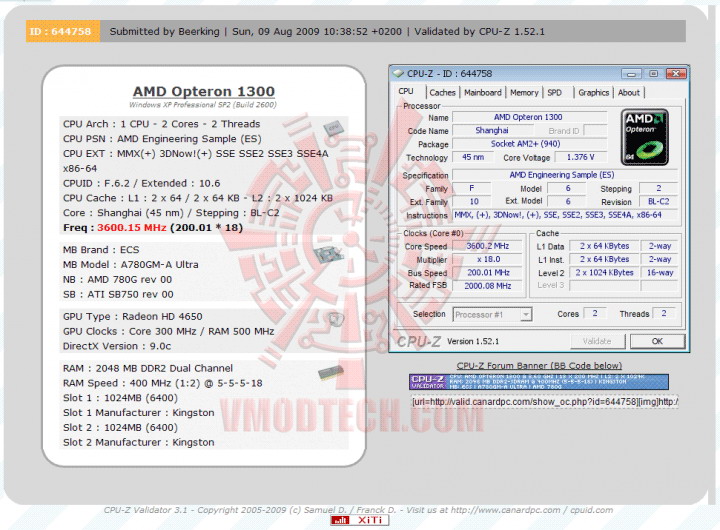Click the CPU-Z Validator copyright footer text
The image size is (720, 530).
coord(358,510)
